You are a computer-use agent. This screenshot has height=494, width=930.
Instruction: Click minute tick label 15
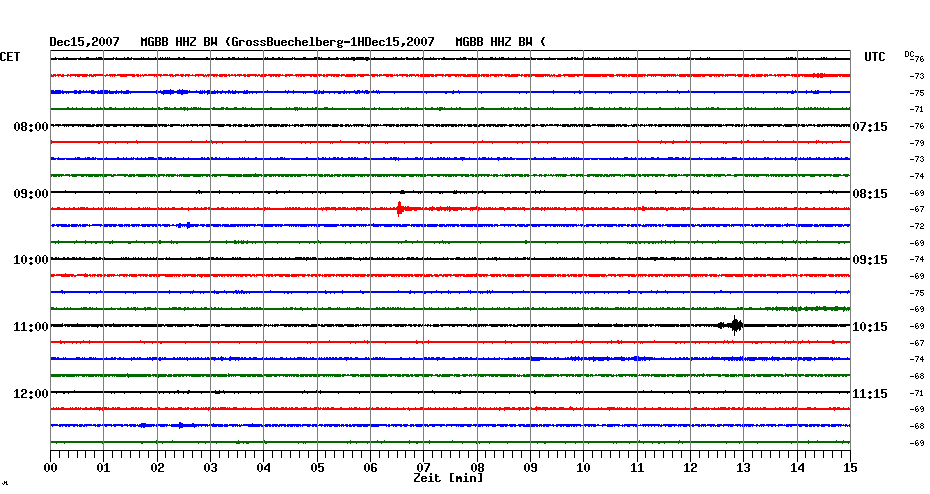pos(850,467)
